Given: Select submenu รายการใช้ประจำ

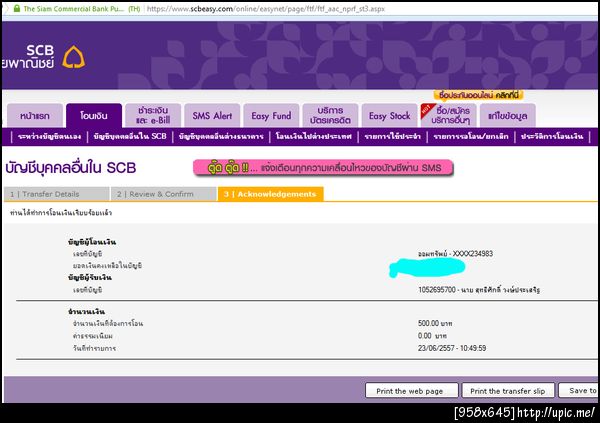Looking at the screenshot, I should click(x=393, y=137).
